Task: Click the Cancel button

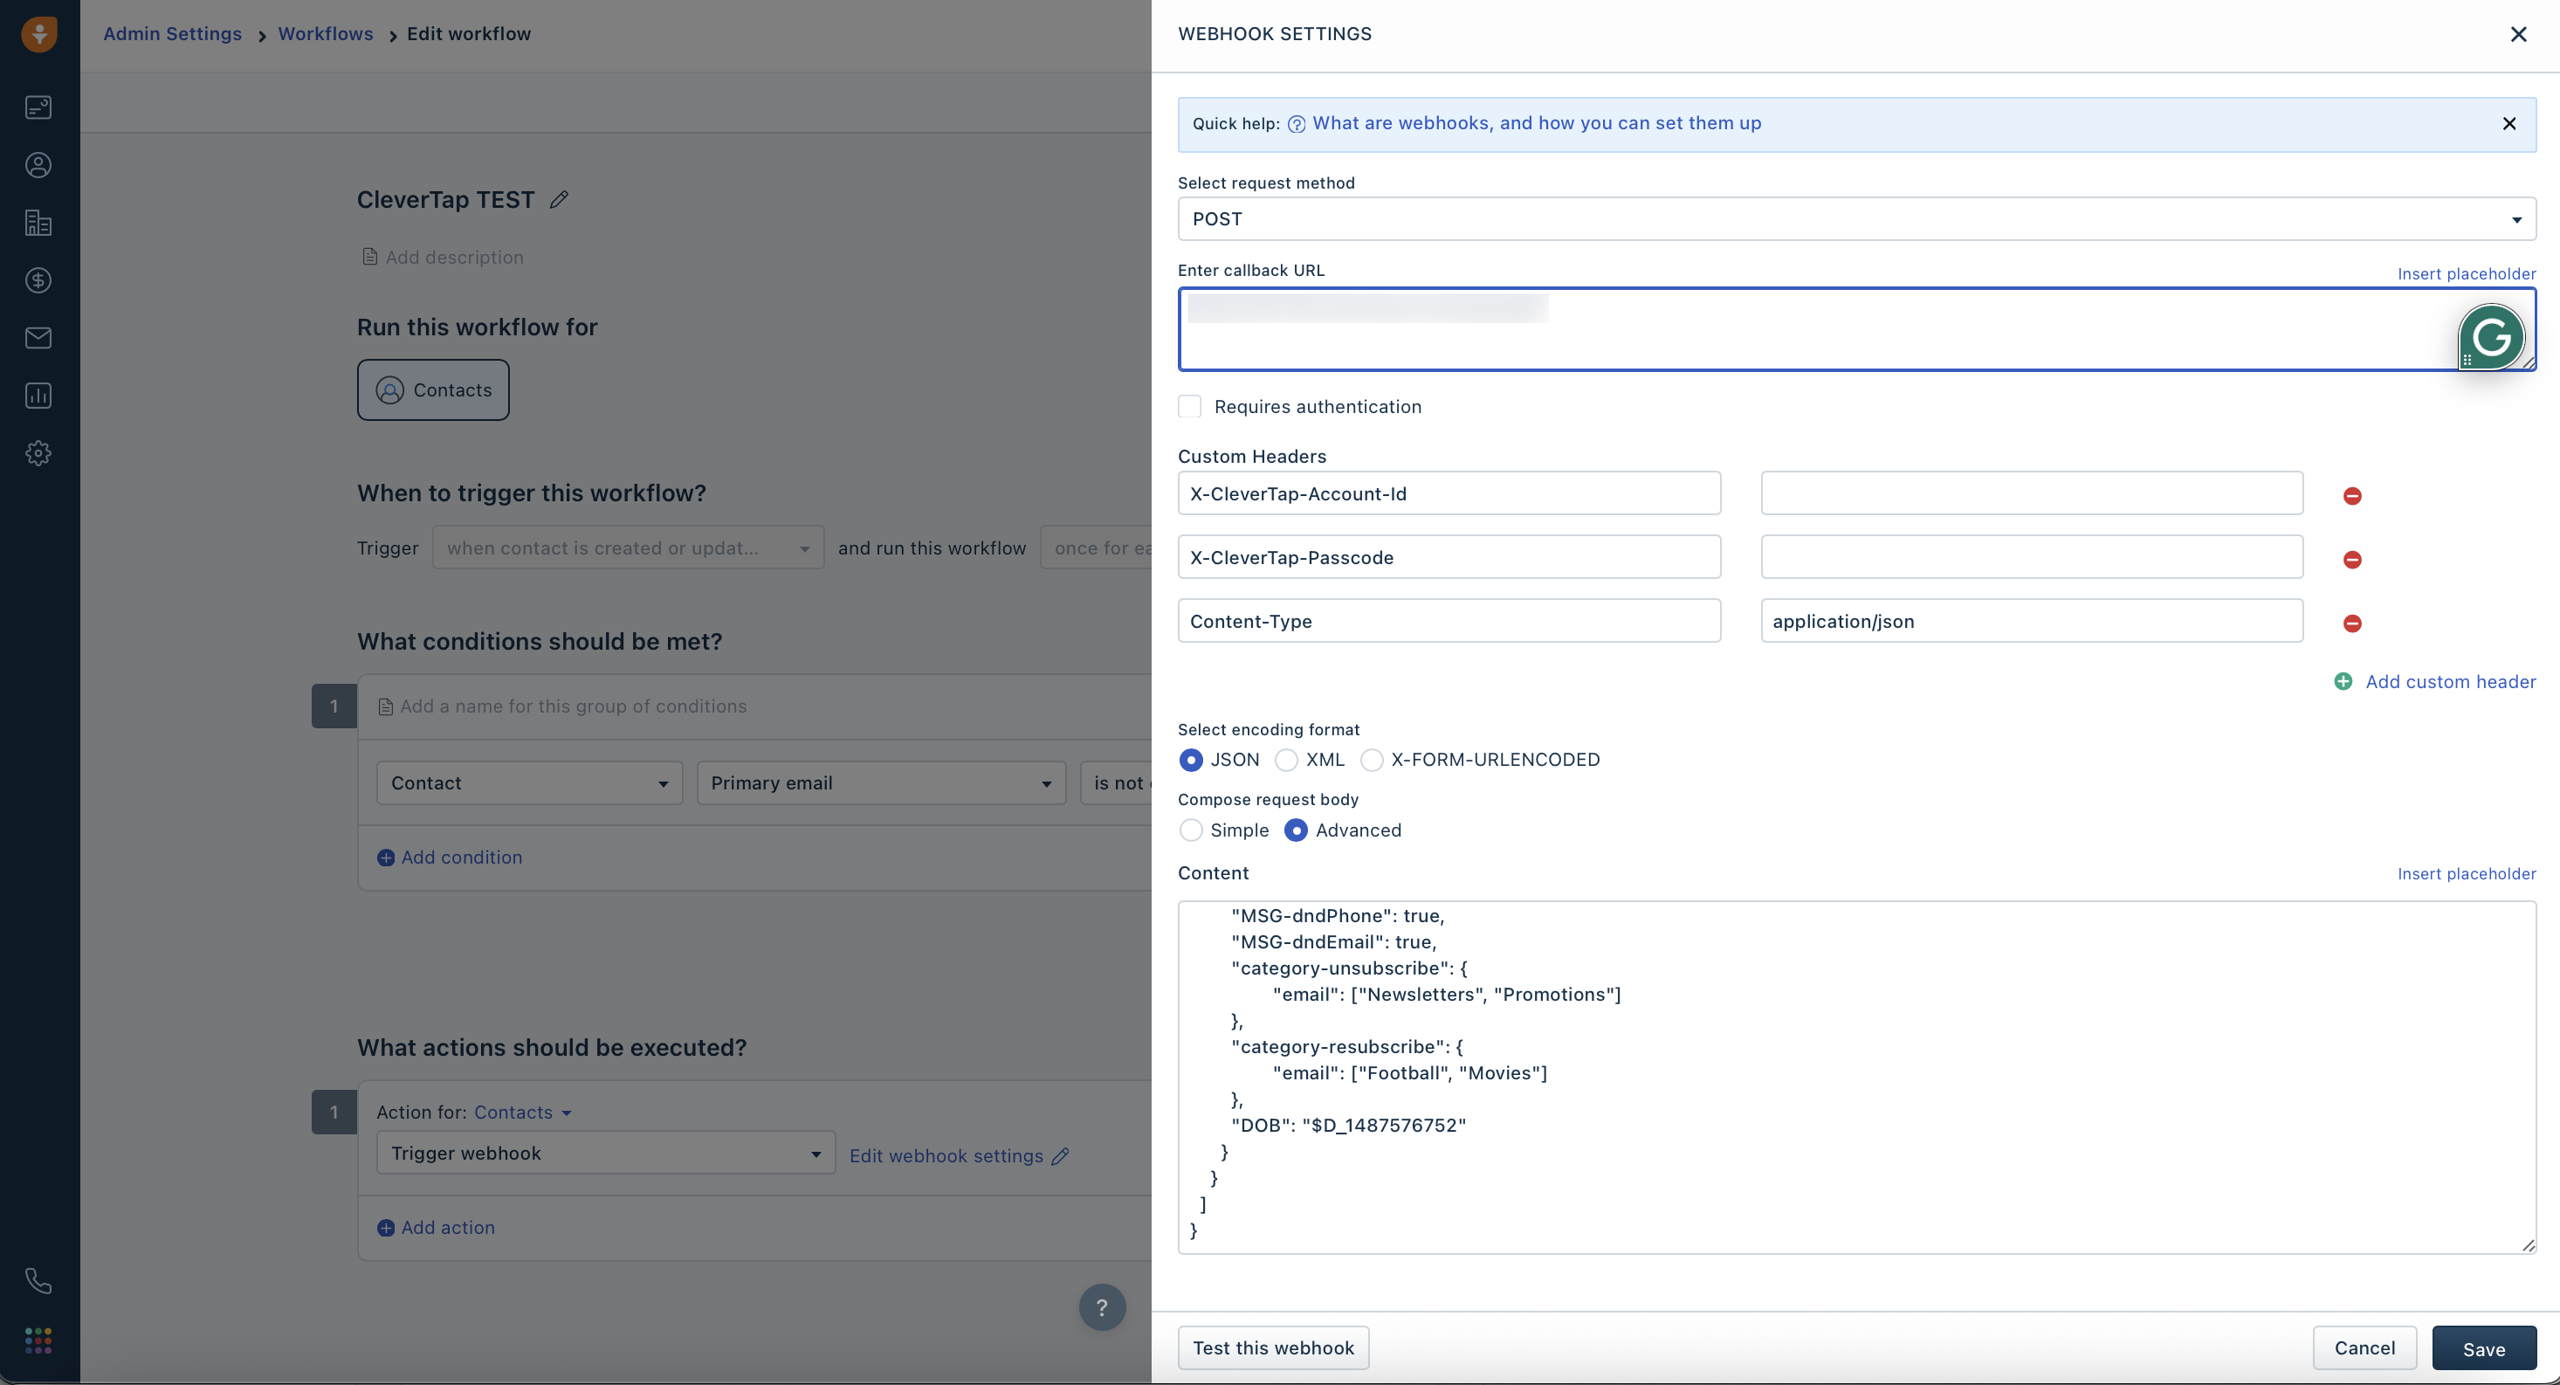Action: (2364, 1348)
